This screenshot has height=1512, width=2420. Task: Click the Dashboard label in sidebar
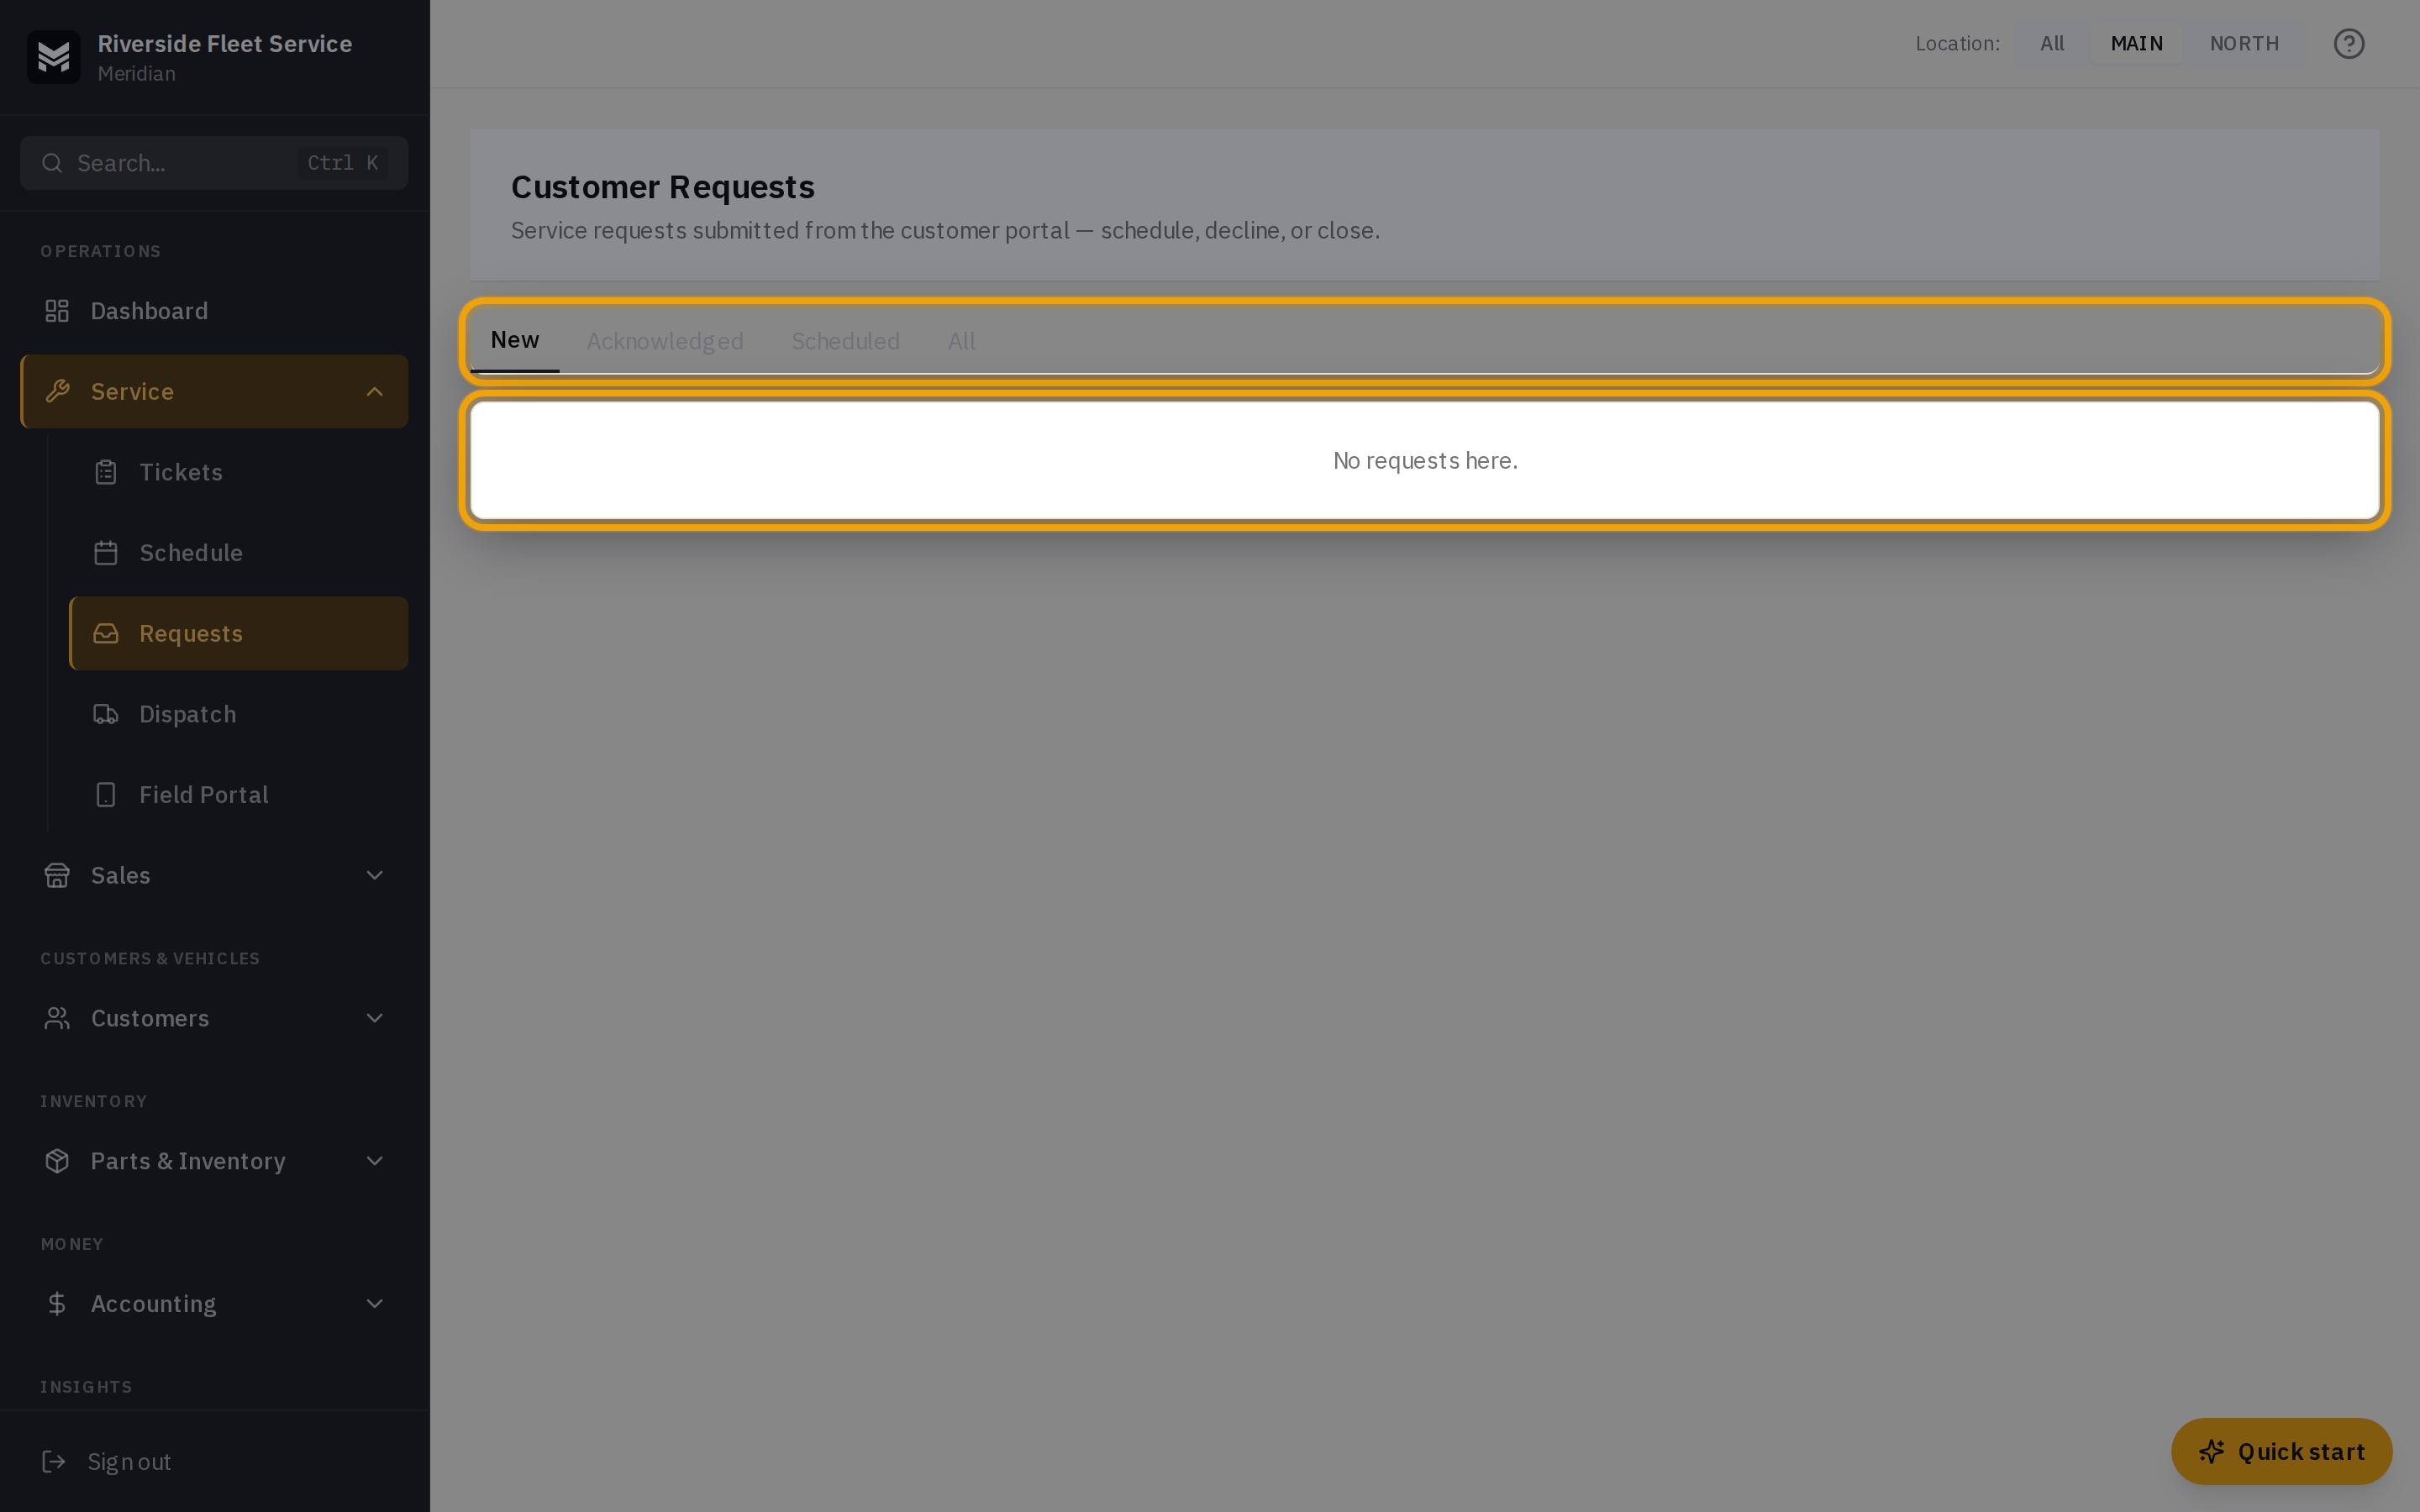pos(150,311)
